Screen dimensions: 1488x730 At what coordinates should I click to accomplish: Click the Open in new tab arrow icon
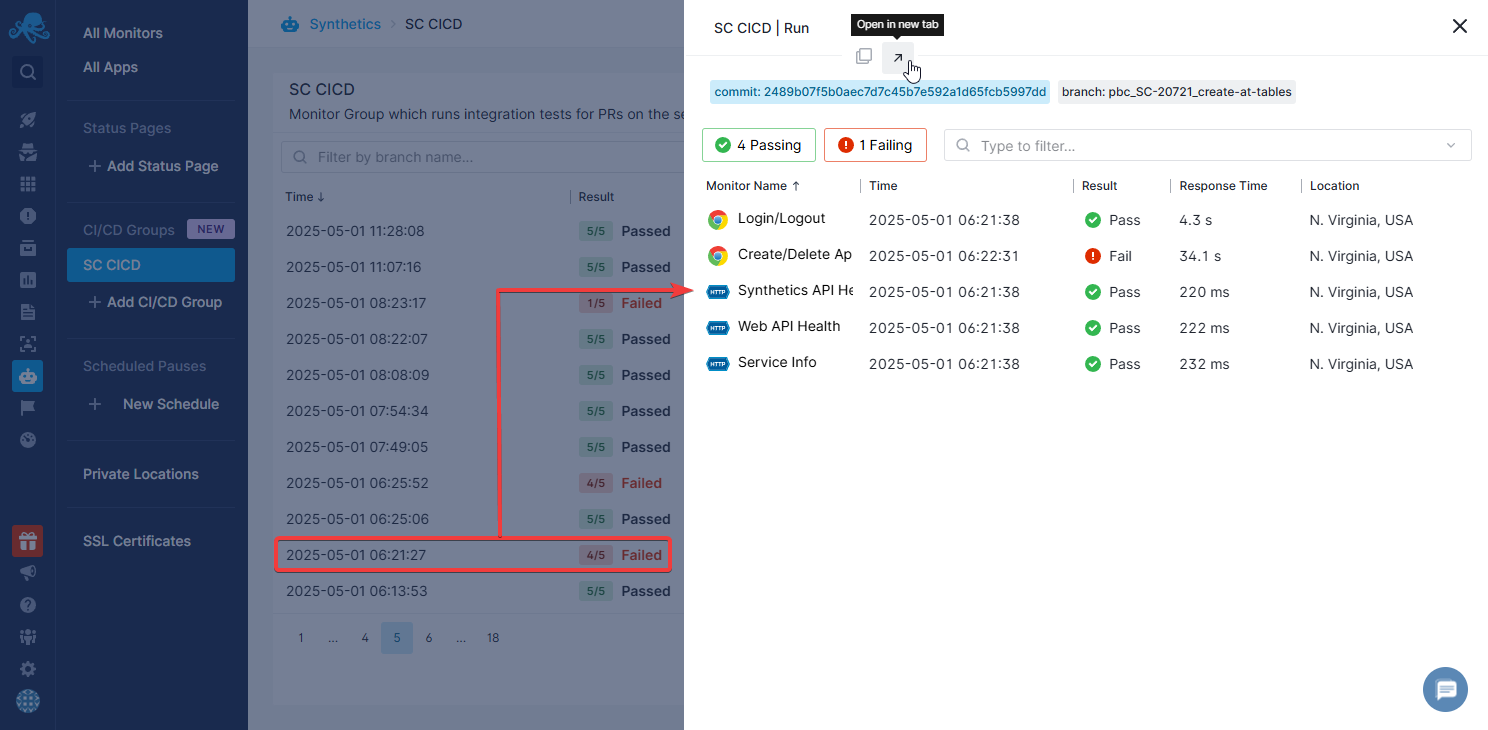coord(898,58)
